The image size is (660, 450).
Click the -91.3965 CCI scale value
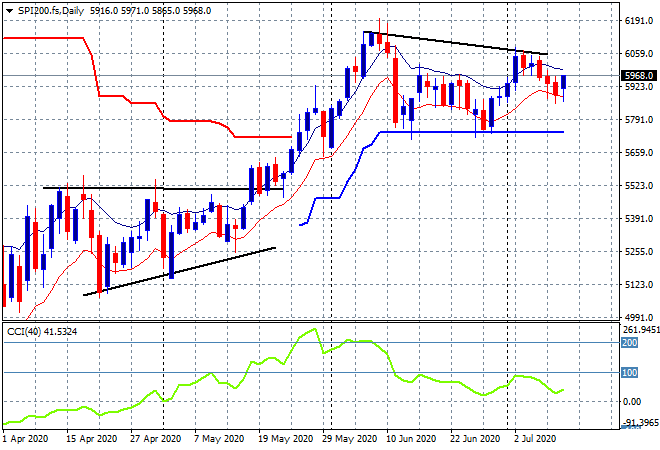[x=641, y=422]
